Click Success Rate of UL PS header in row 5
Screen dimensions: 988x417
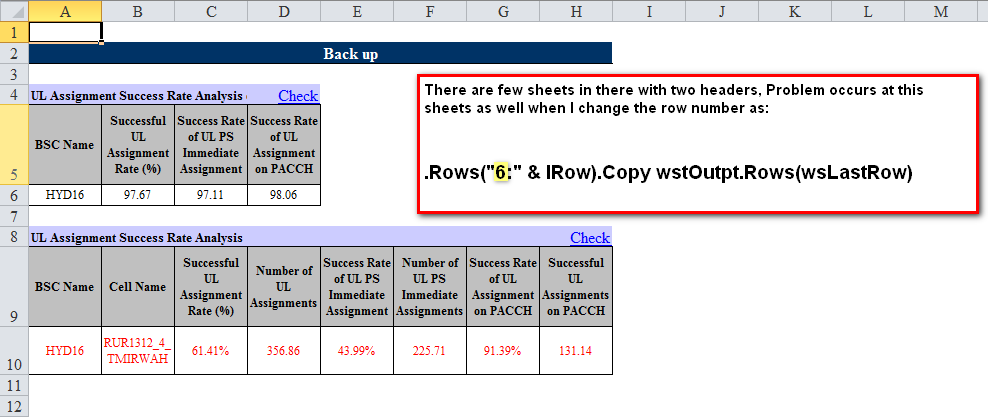pos(211,145)
